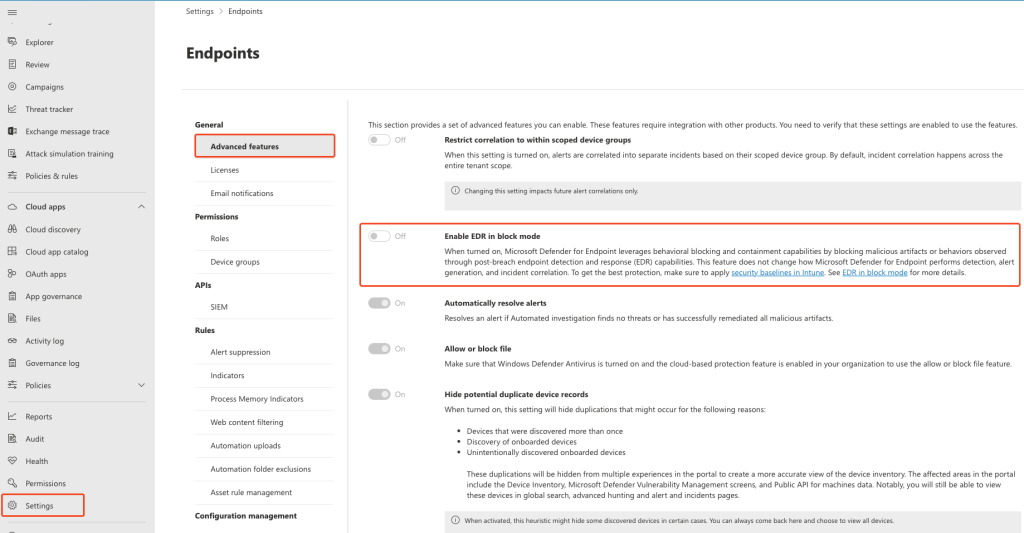Open the Health heart icon
This screenshot has height=533, width=1024.
point(13,461)
